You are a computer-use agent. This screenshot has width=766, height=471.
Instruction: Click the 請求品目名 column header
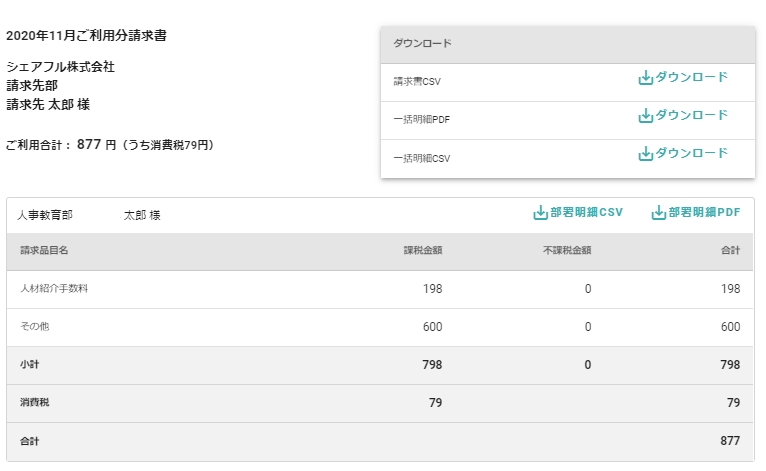tap(44, 250)
